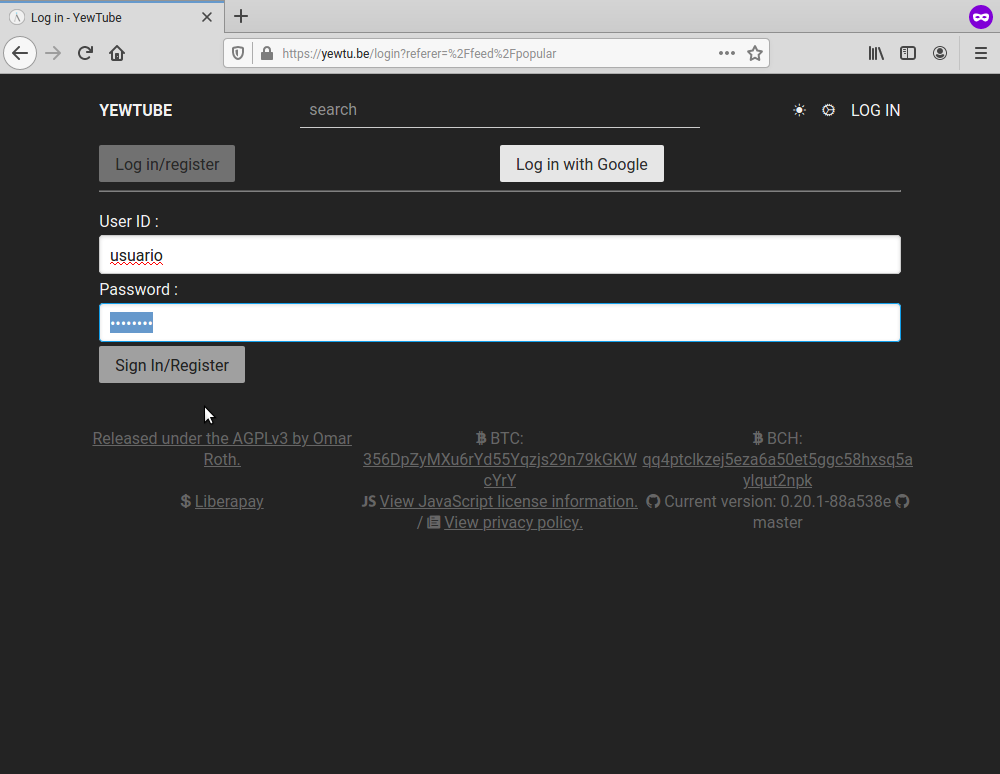Click the Password input field
The height and width of the screenshot is (774, 1000).
click(x=500, y=323)
